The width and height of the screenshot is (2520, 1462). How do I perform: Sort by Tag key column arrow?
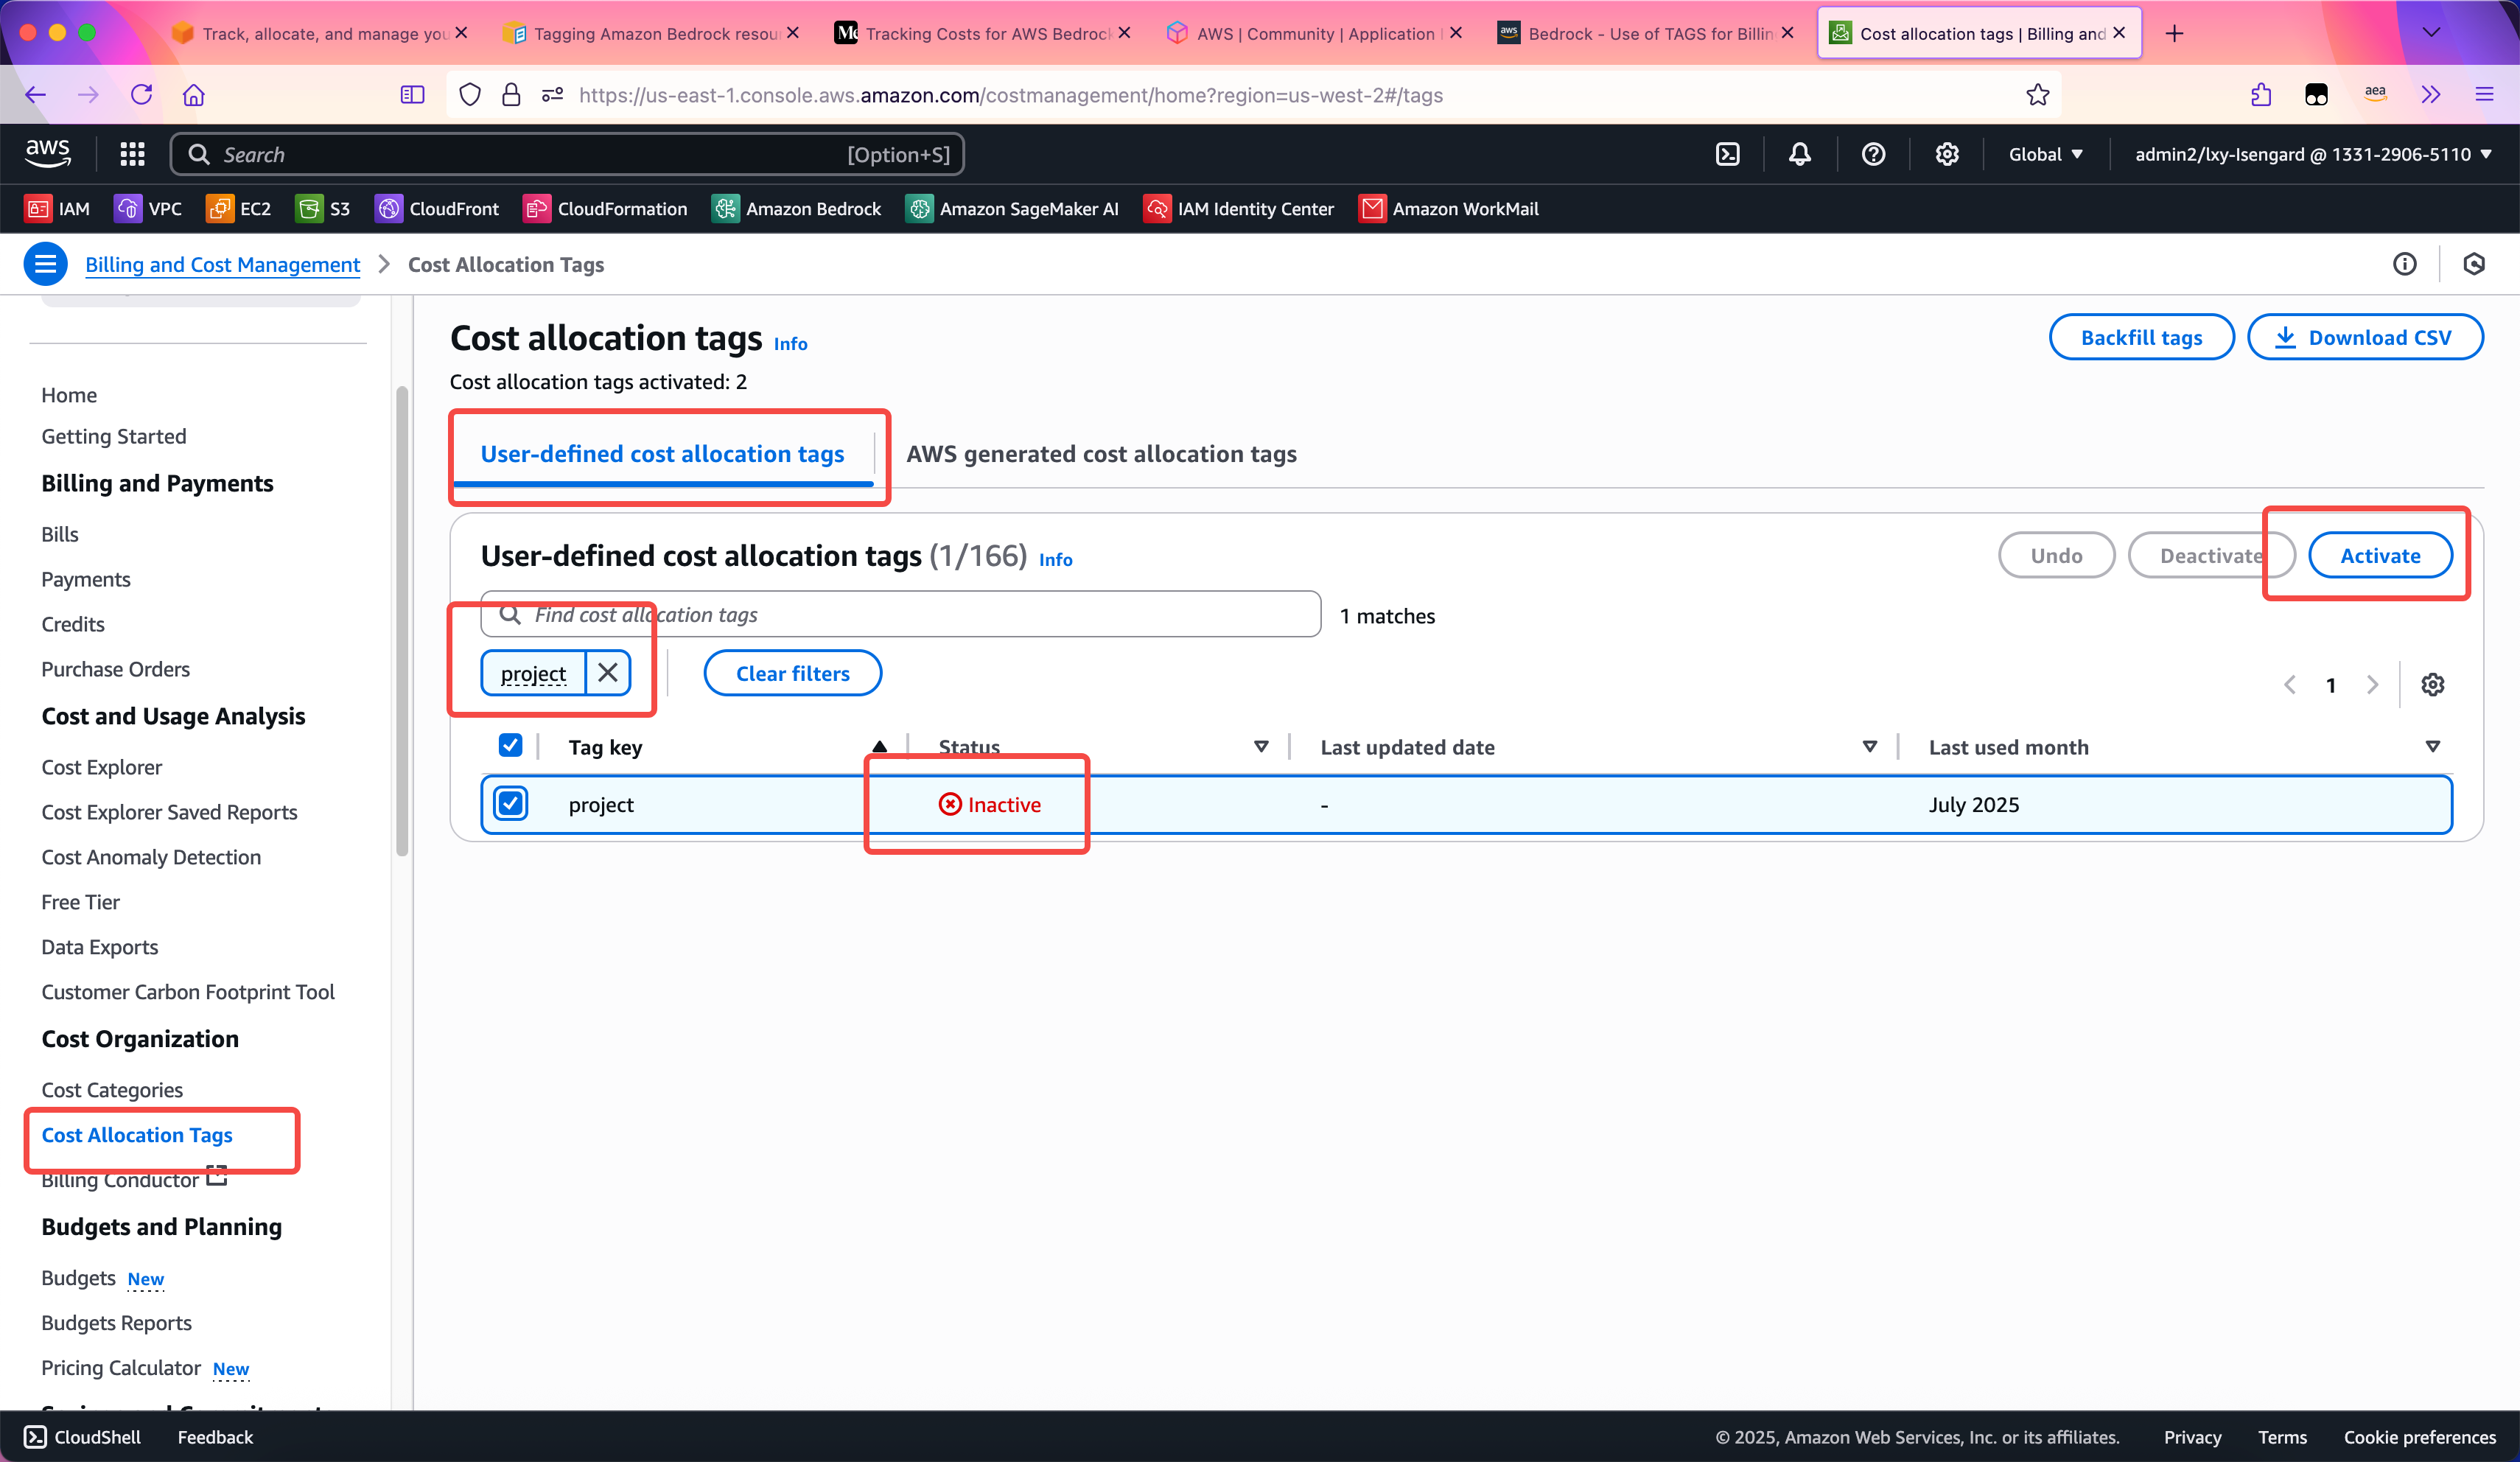[879, 747]
